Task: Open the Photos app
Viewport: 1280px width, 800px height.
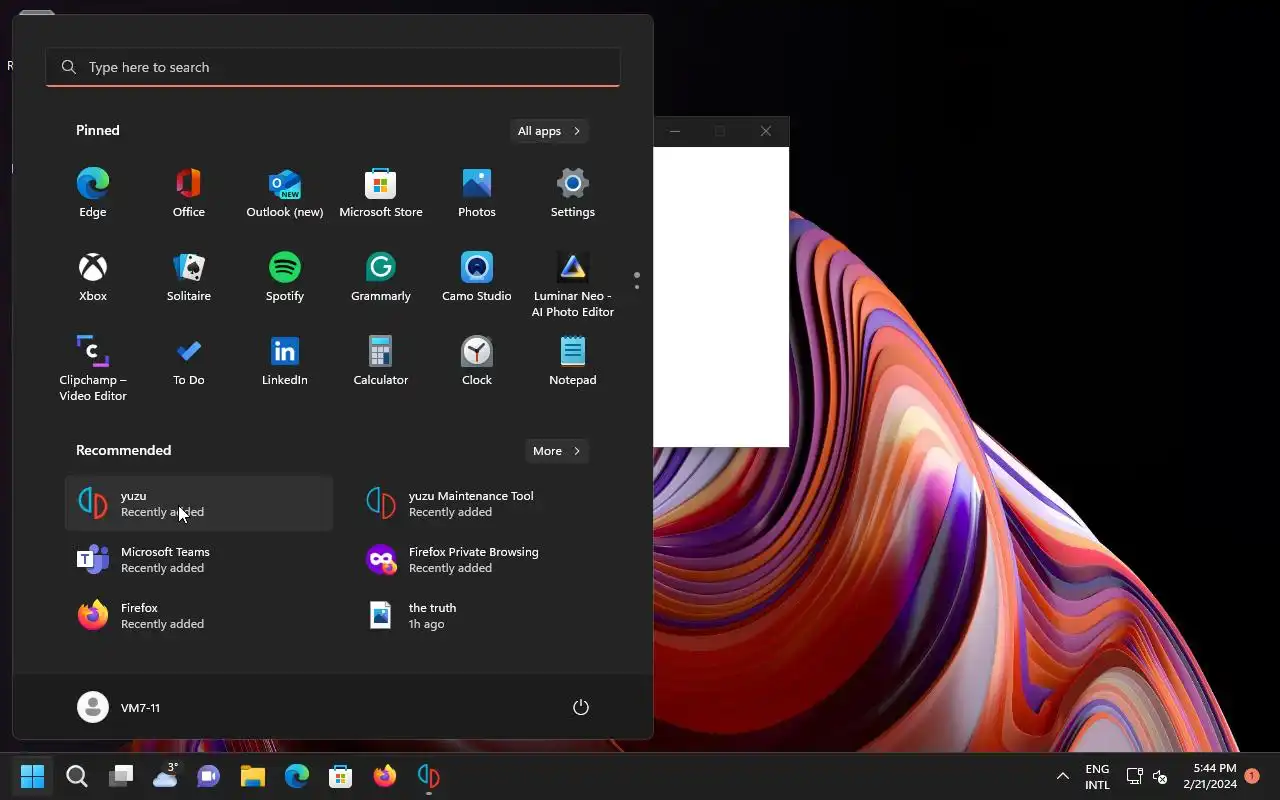Action: tap(477, 193)
